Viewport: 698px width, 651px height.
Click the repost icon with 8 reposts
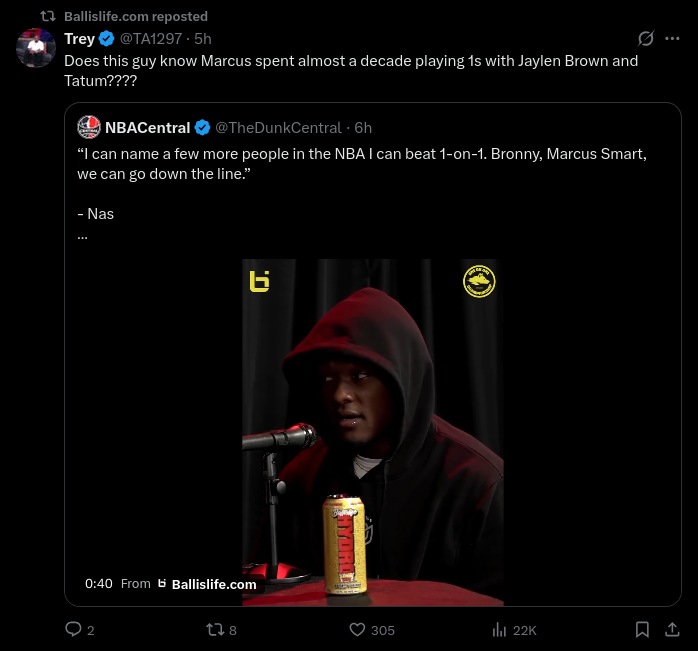click(215, 630)
